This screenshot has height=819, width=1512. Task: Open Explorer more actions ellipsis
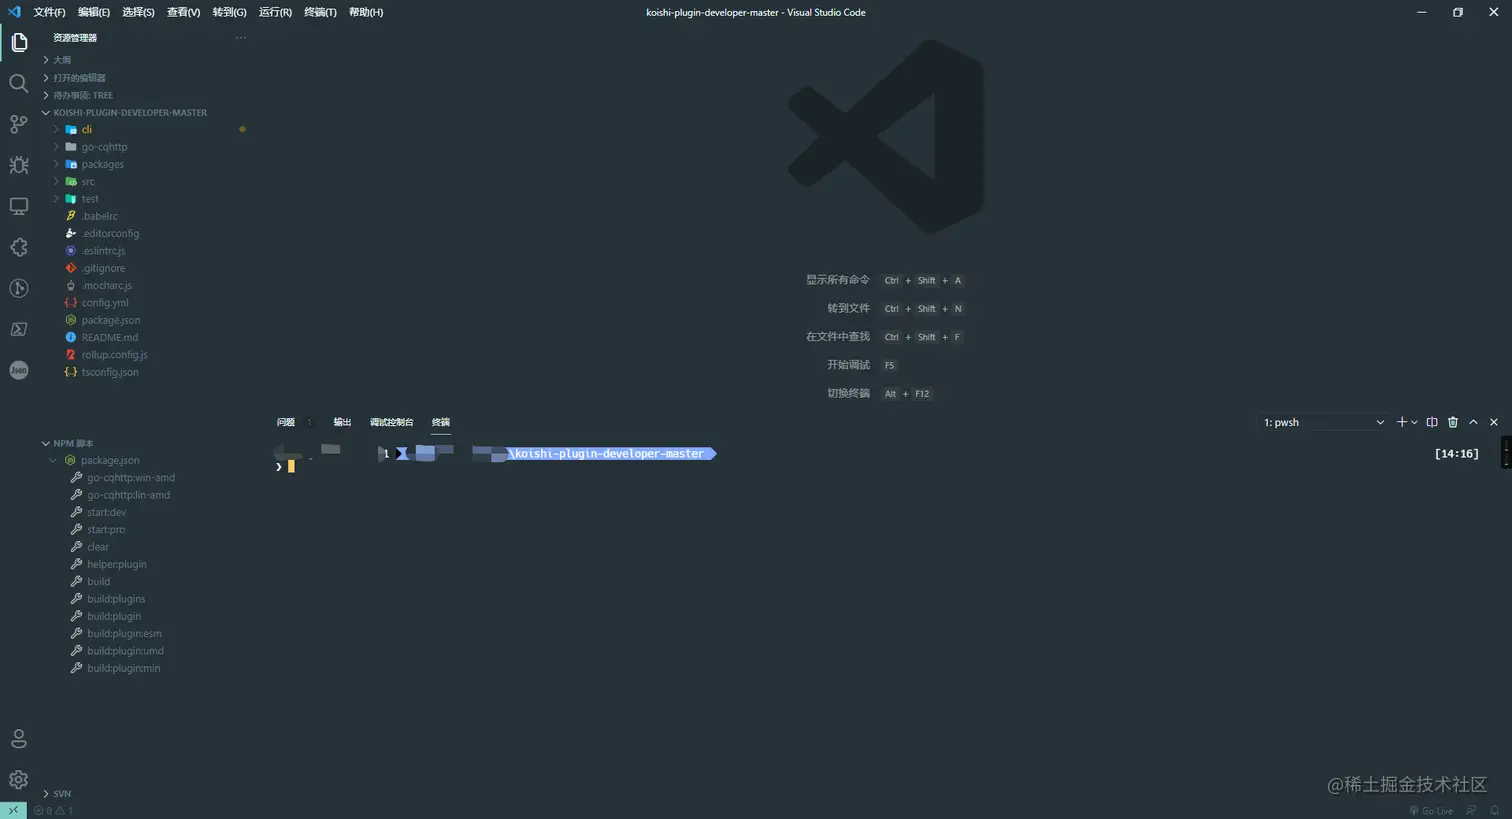(x=241, y=38)
